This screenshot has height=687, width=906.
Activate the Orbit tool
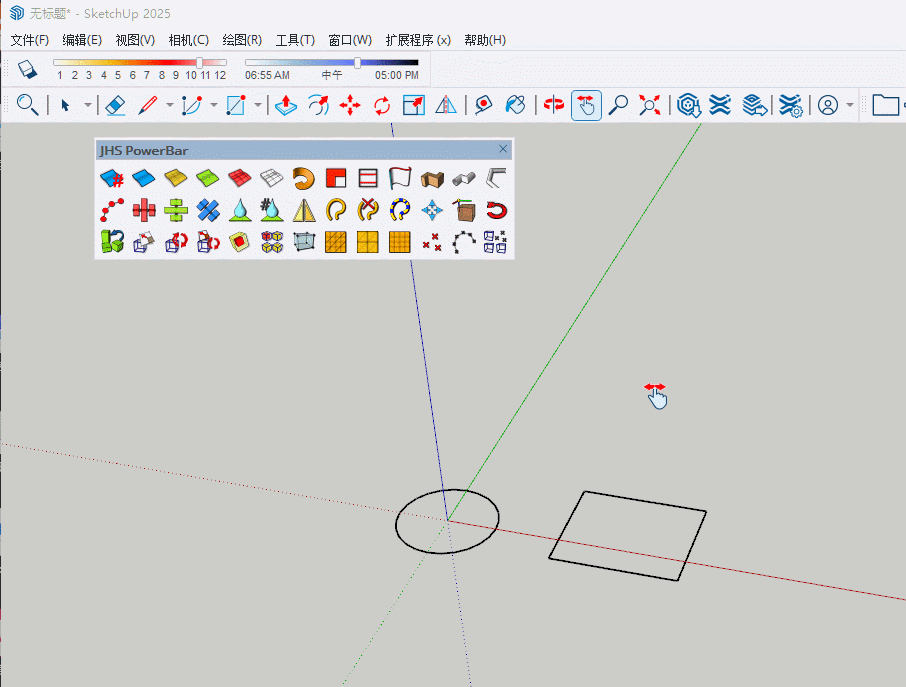pyautogui.click(x=554, y=105)
